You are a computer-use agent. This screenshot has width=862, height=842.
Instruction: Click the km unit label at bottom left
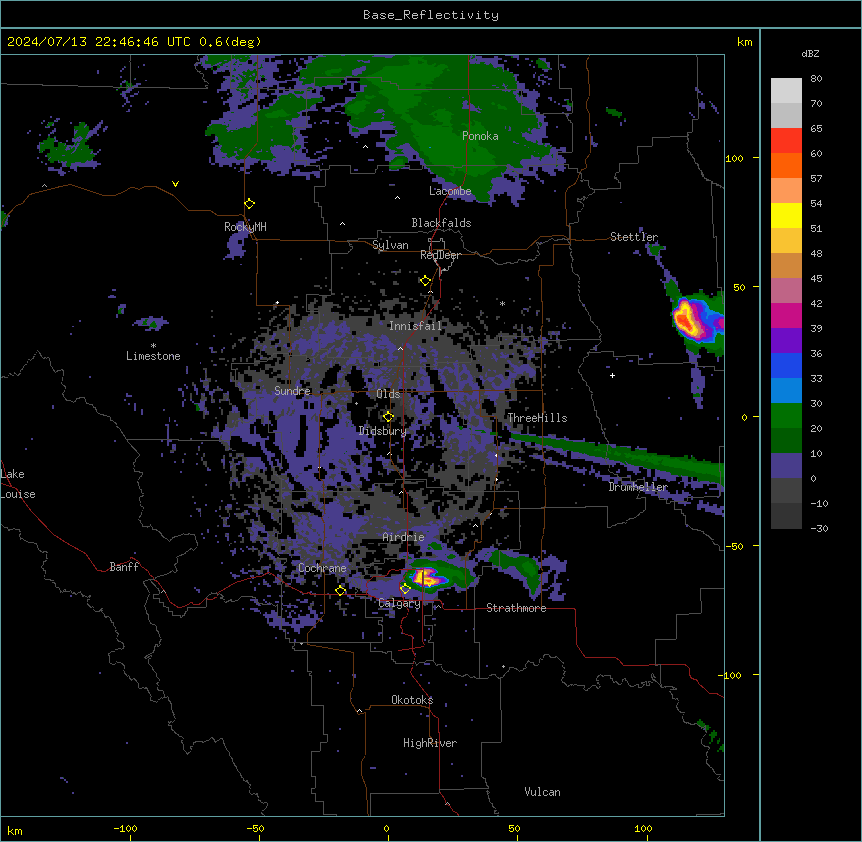(x=14, y=831)
